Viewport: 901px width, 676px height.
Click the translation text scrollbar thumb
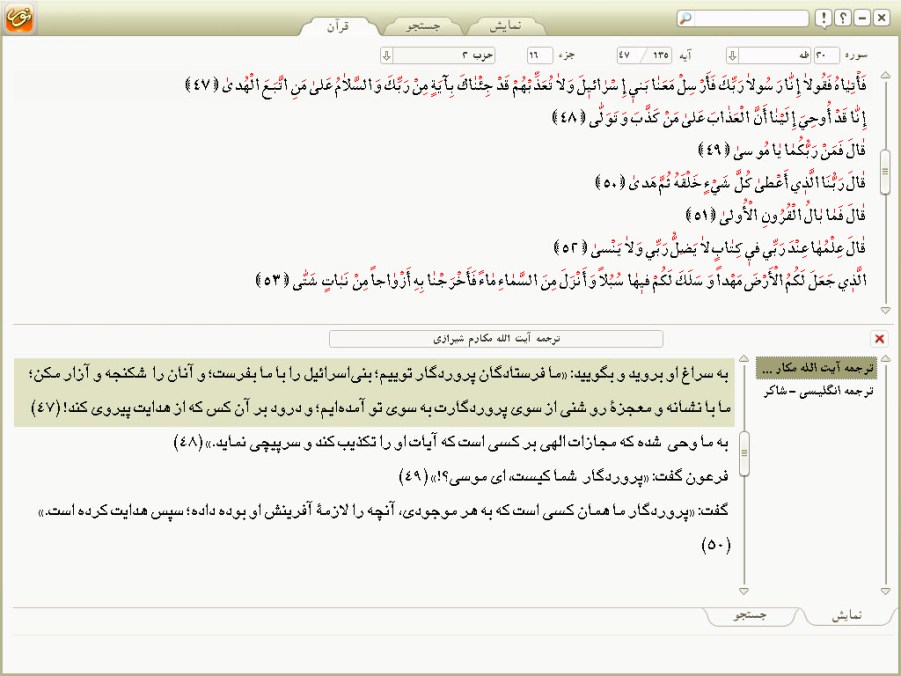point(744,454)
